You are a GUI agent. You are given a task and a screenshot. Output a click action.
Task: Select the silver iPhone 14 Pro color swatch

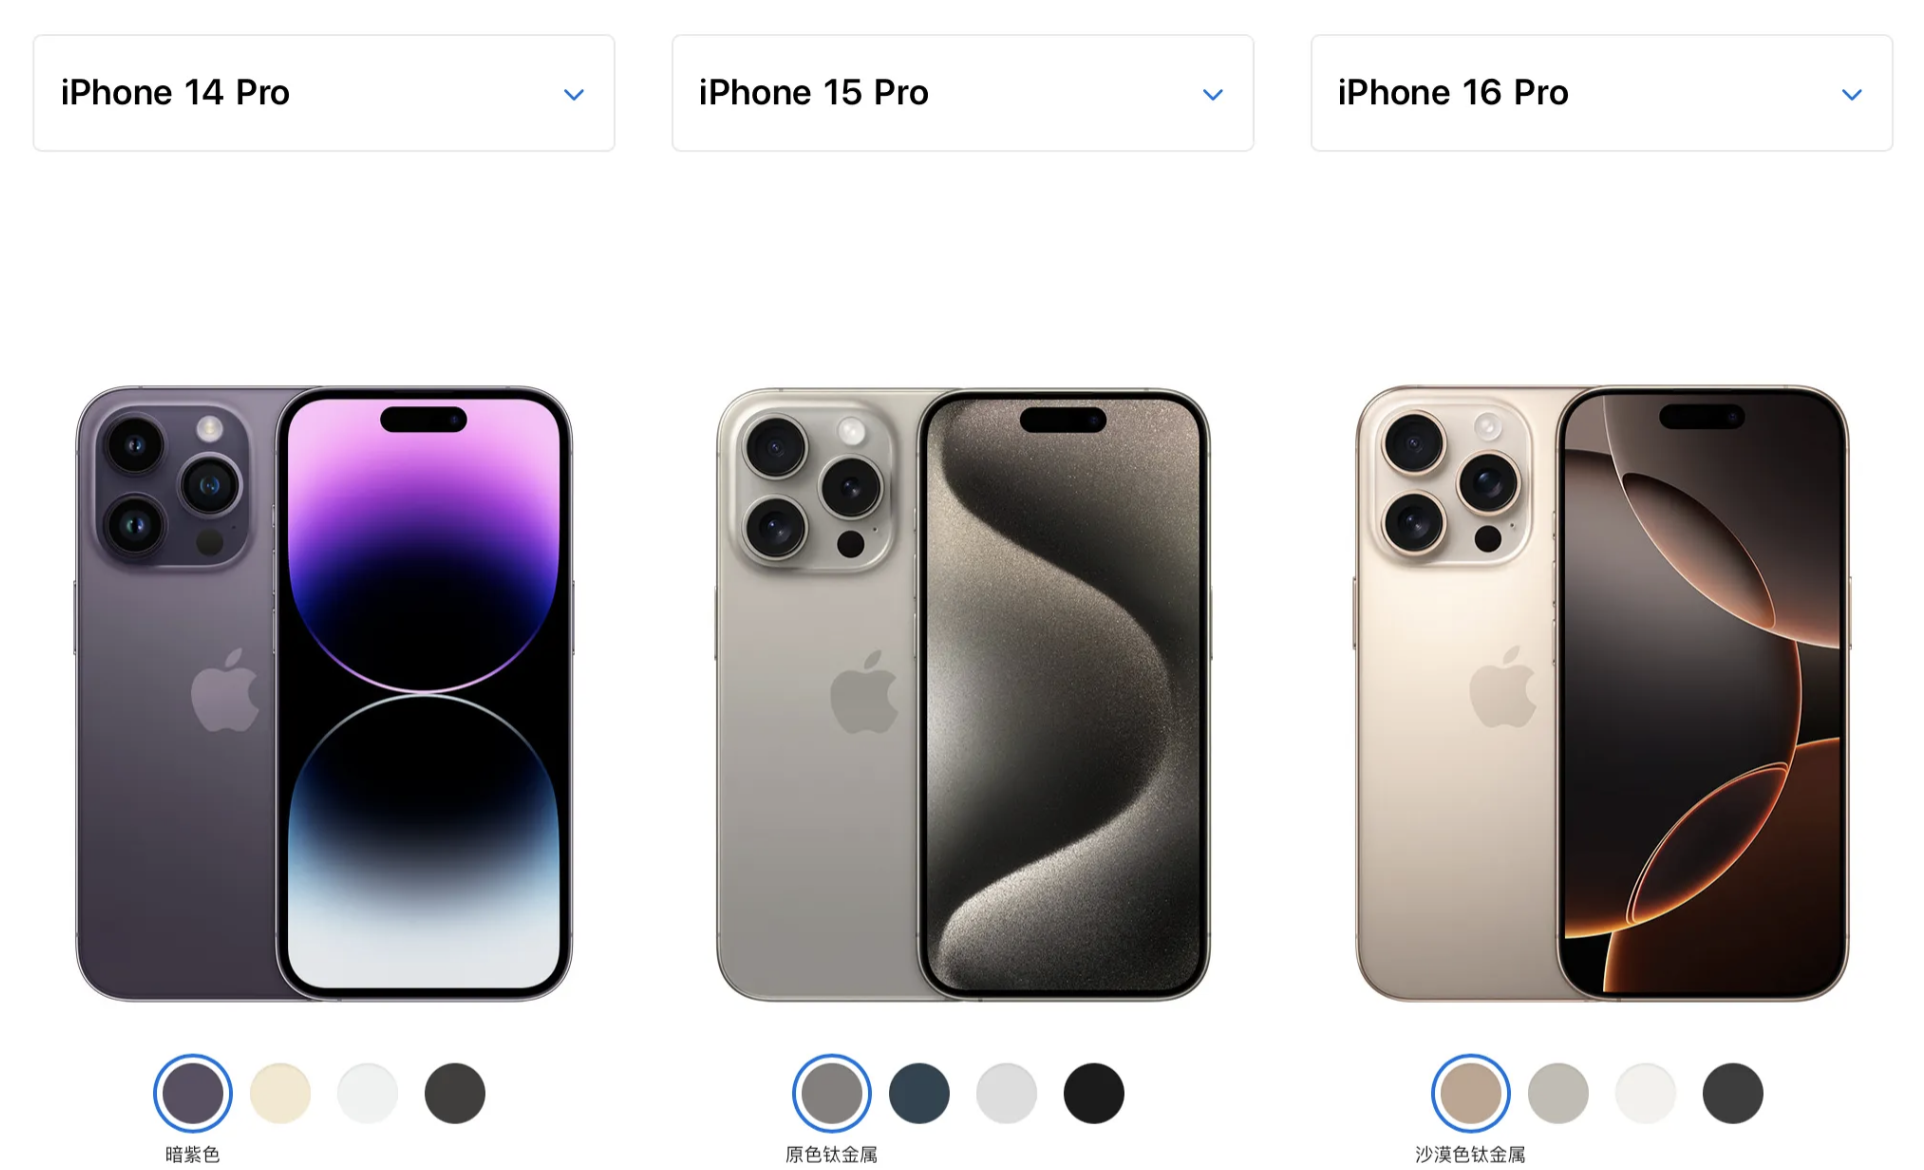coord(368,1093)
